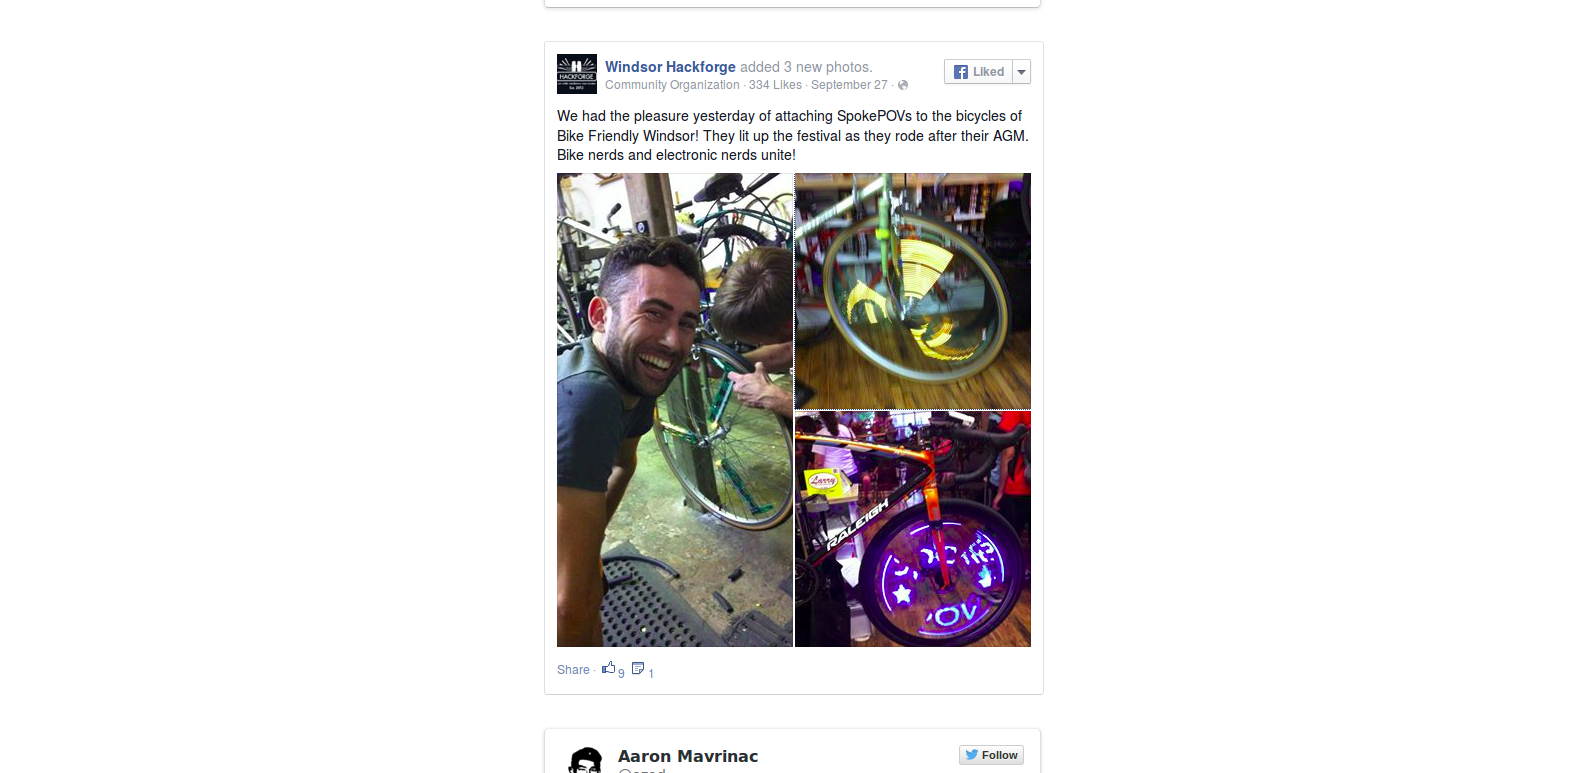This screenshot has height=773, width=1587.
Task: Open the spinning green bike wheel photo
Action: [913, 291]
